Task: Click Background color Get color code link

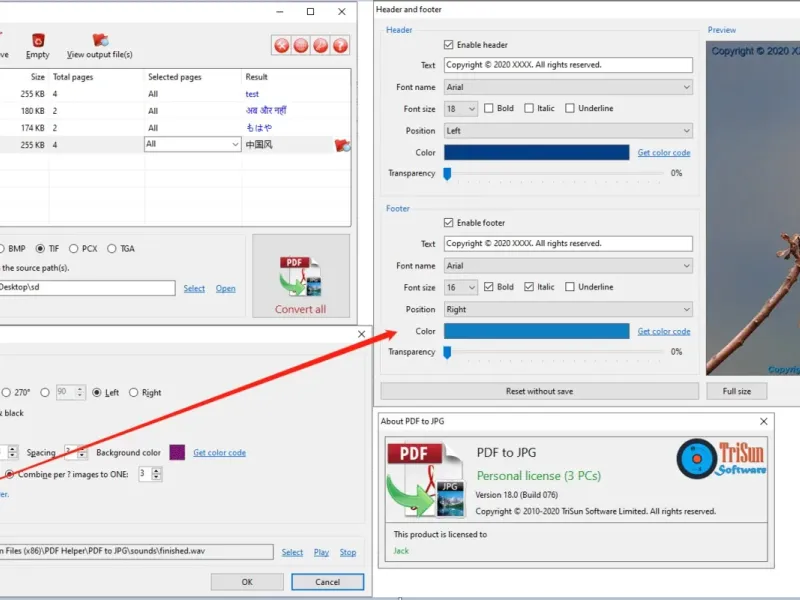Action: 219,453
